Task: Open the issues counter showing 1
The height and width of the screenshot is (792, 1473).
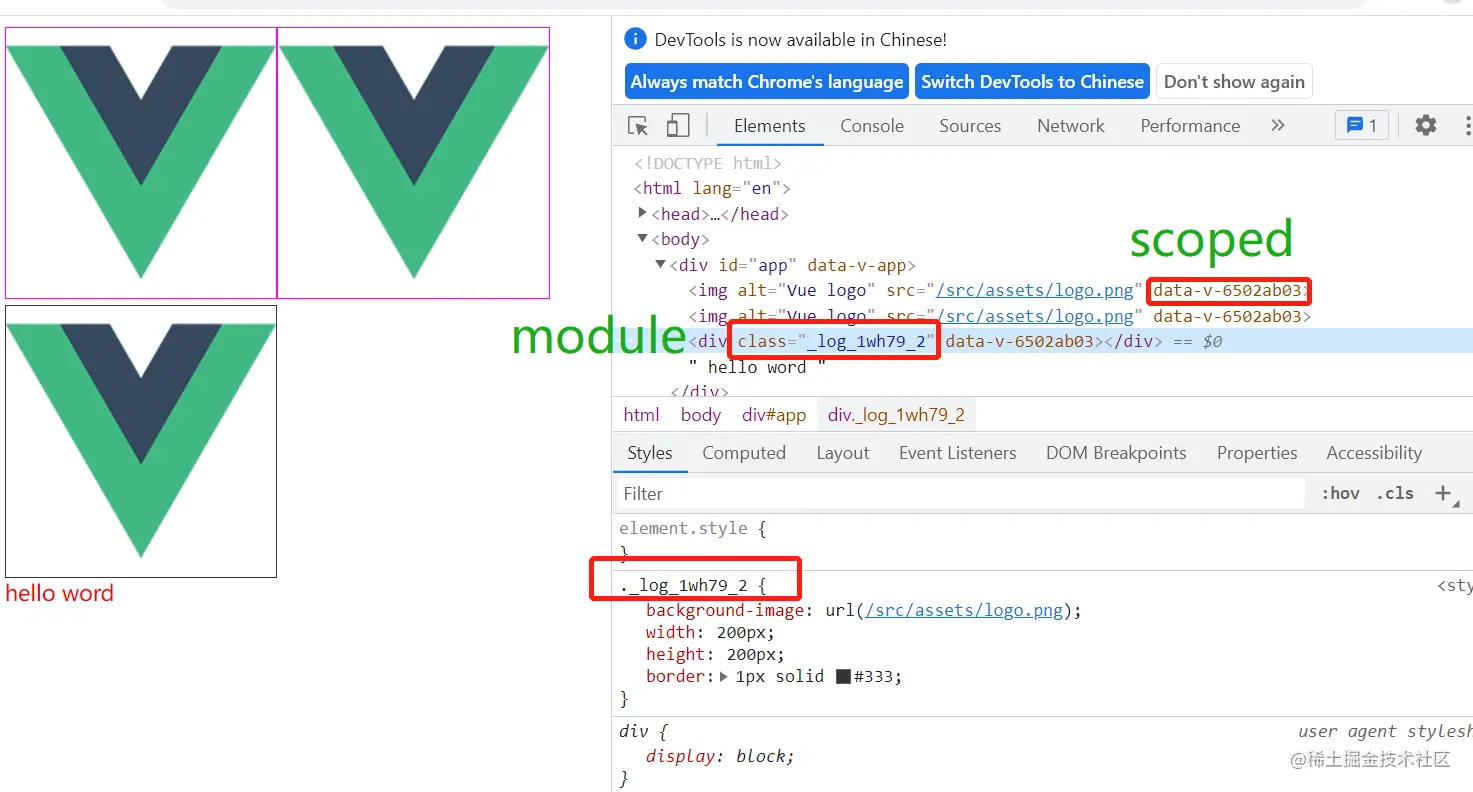Action: (1361, 125)
